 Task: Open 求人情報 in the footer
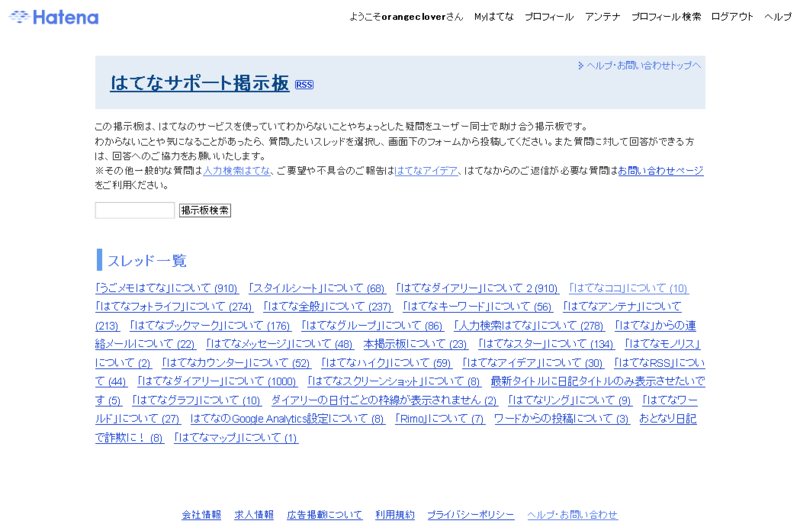point(254,515)
